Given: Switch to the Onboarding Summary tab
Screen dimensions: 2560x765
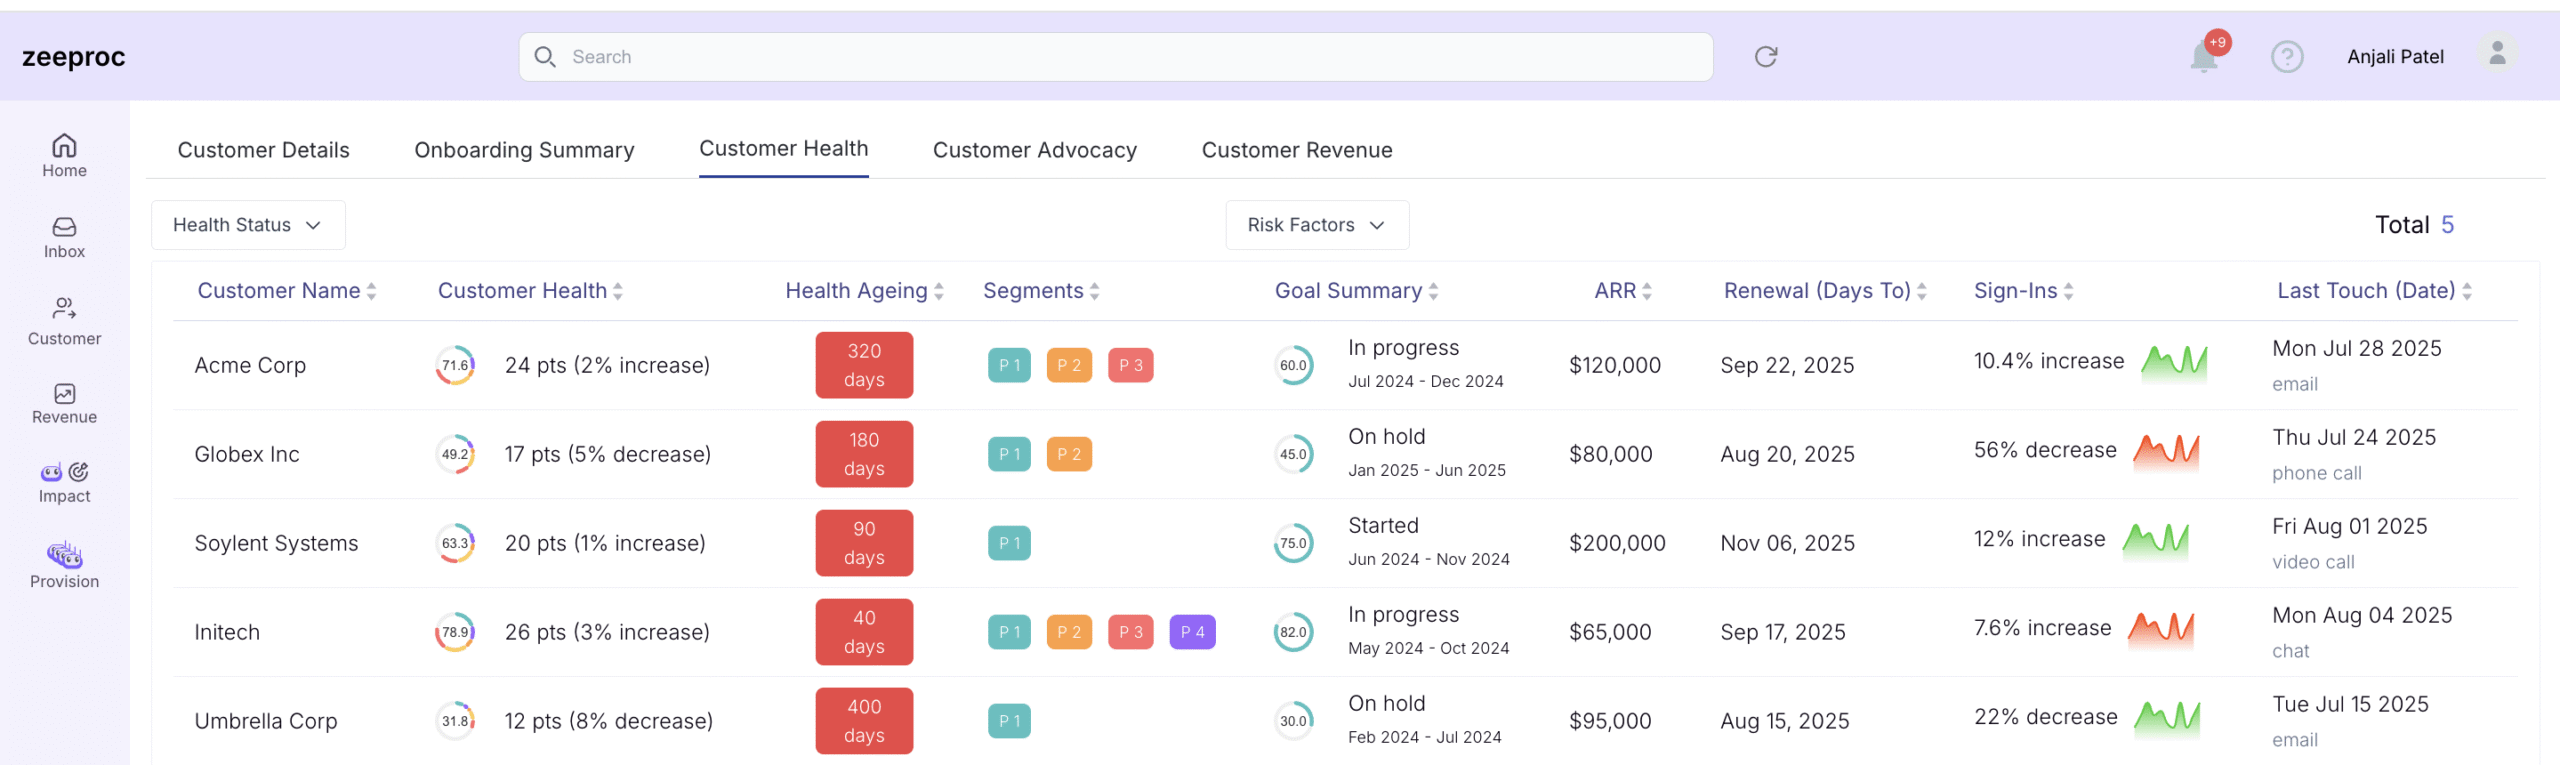Looking at the screenshot, I should pos(524,150).
